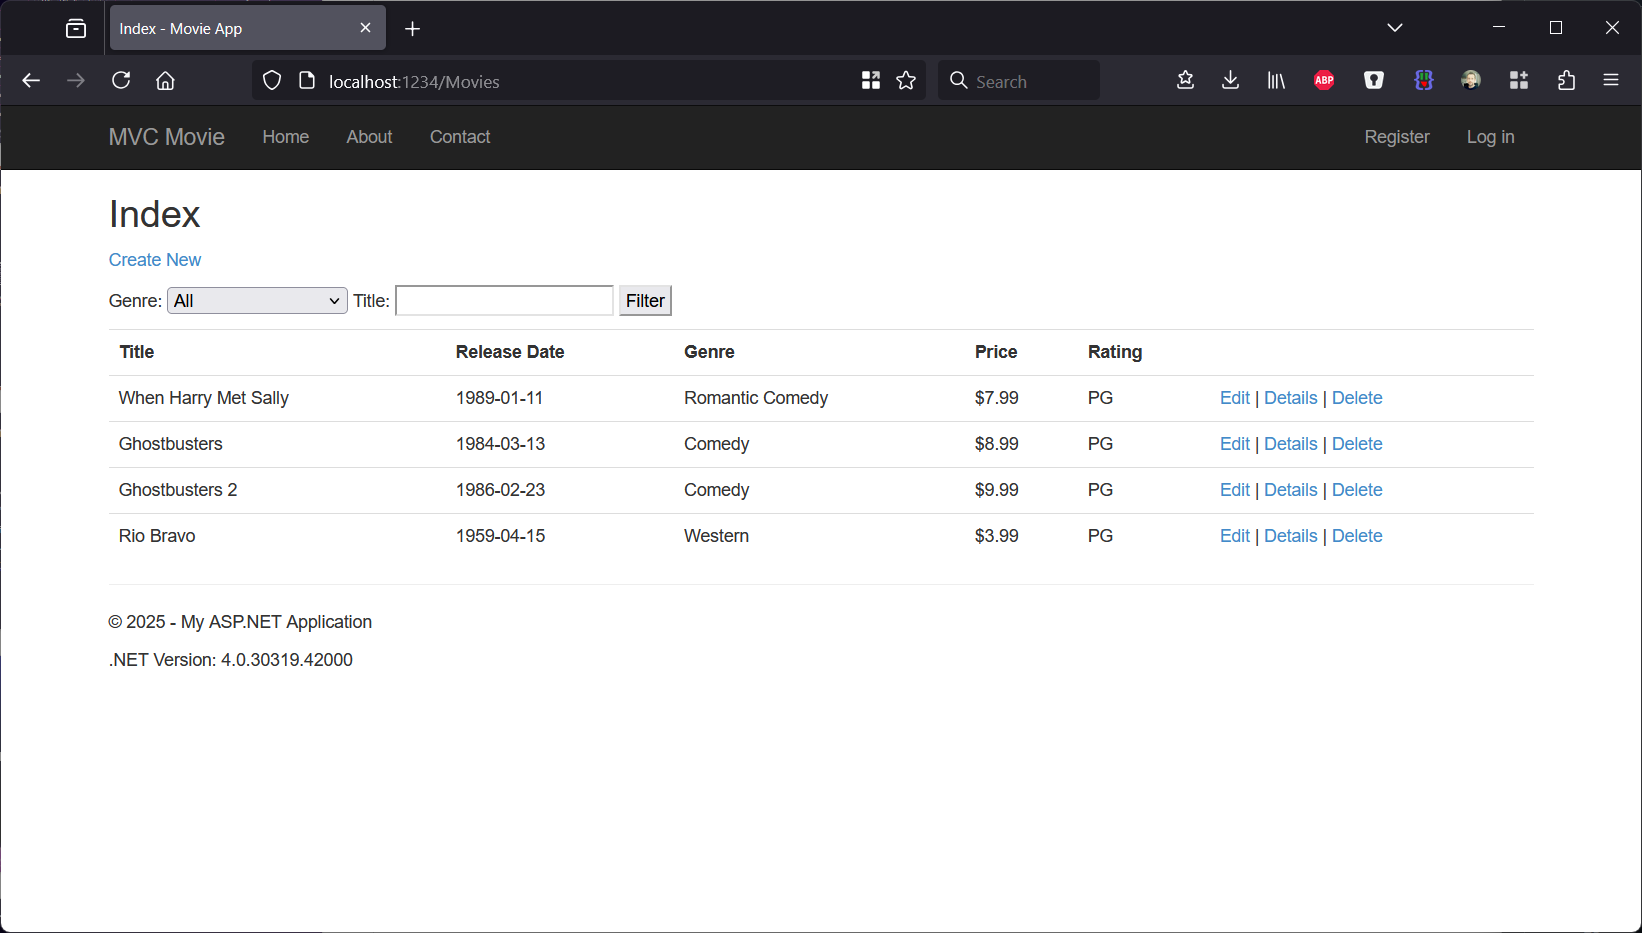Open the Genre dropdown

tap(256, 300)
